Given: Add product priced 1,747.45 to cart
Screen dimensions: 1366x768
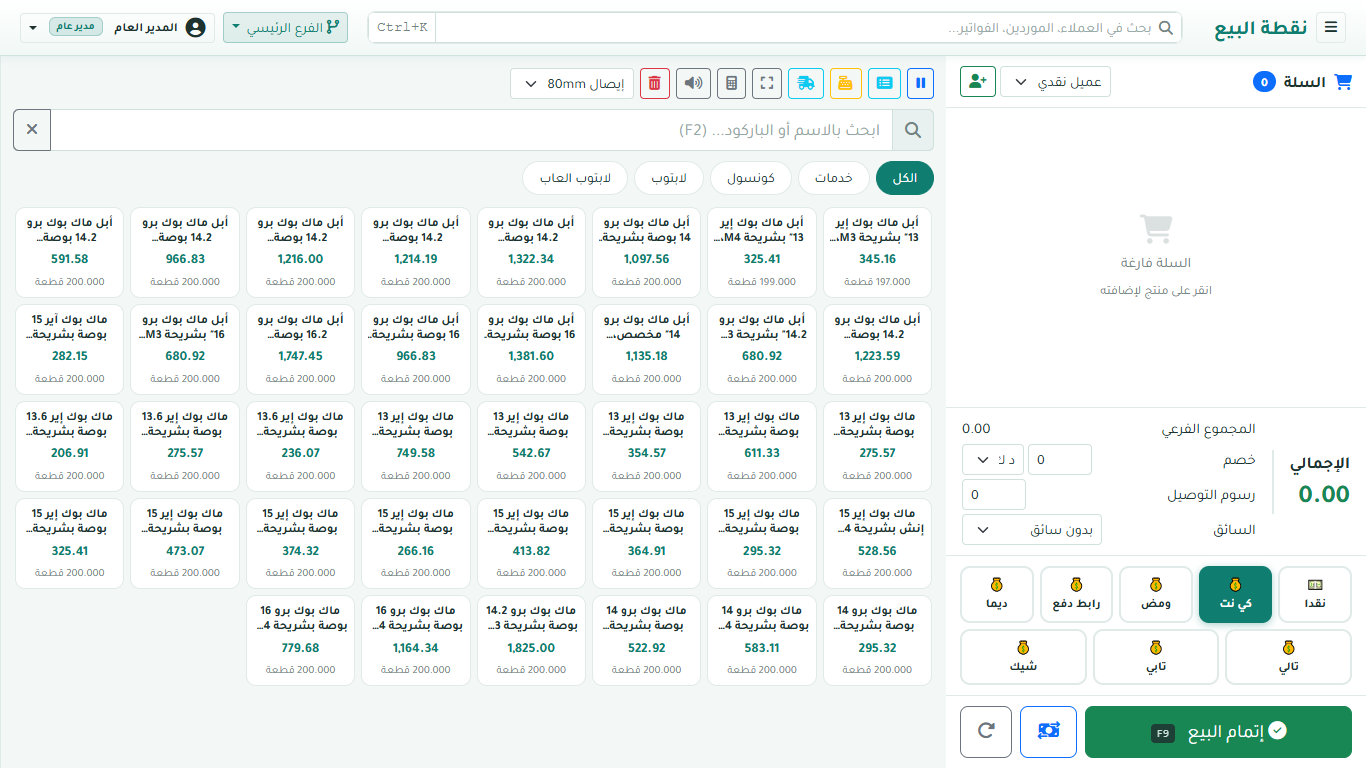Looking at the screenshot, I should [x=301, y=349].
